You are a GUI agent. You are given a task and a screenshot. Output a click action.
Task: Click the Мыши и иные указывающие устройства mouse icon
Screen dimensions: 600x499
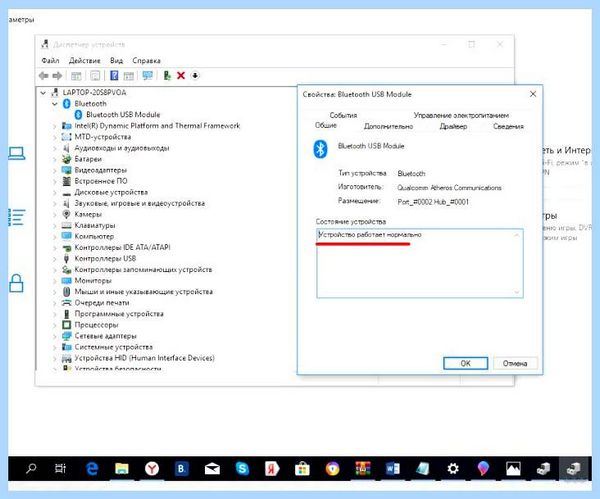[x=67, y=292]
